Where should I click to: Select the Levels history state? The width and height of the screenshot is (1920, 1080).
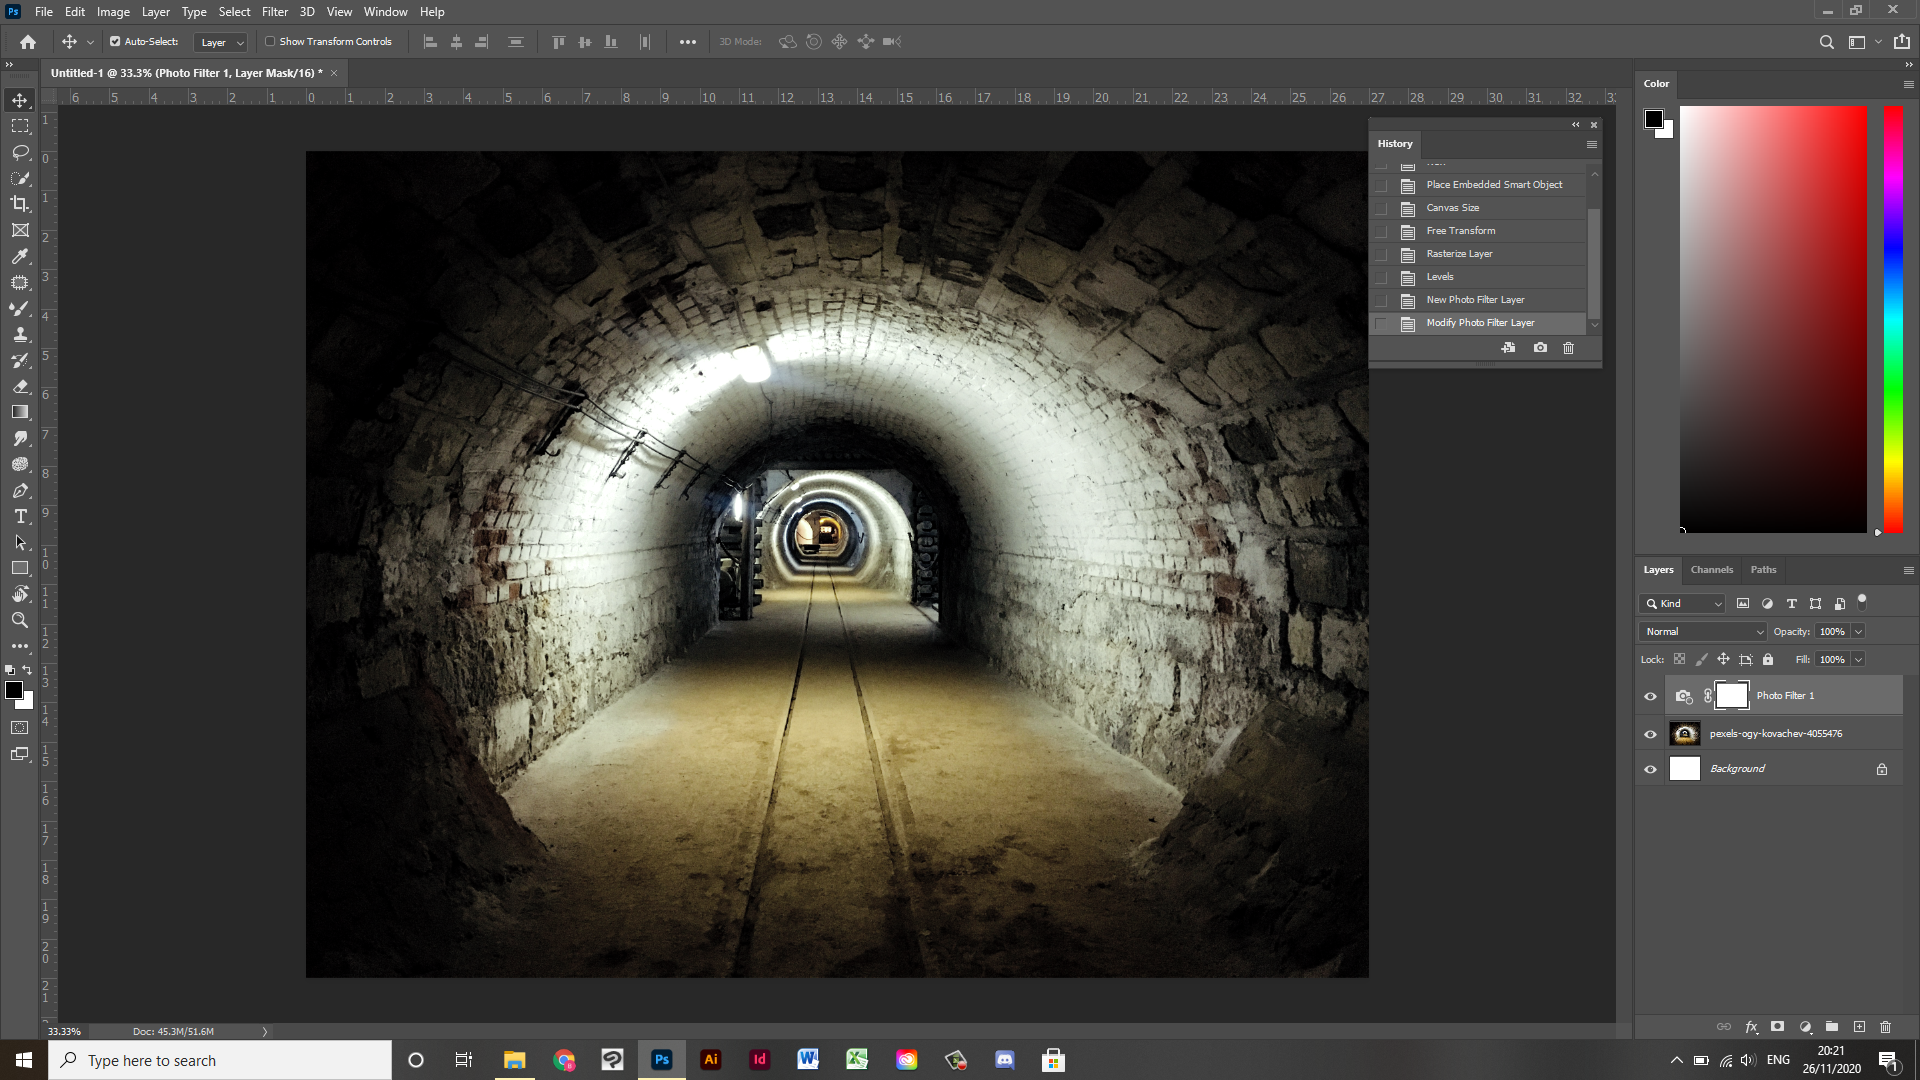tap(1439, 277)
